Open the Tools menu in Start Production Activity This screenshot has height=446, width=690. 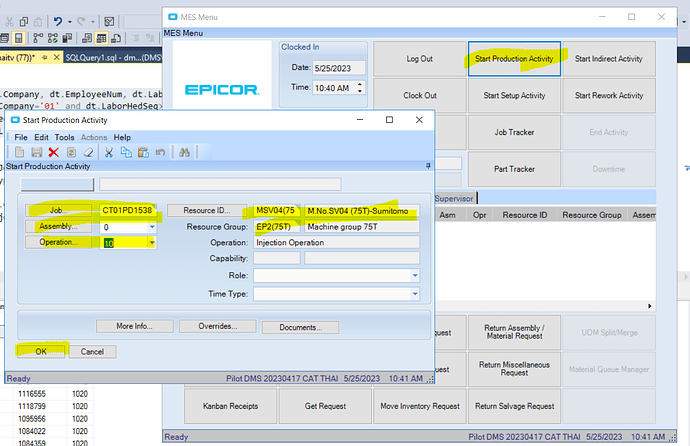pyautogui.click(x=64, y=137)
